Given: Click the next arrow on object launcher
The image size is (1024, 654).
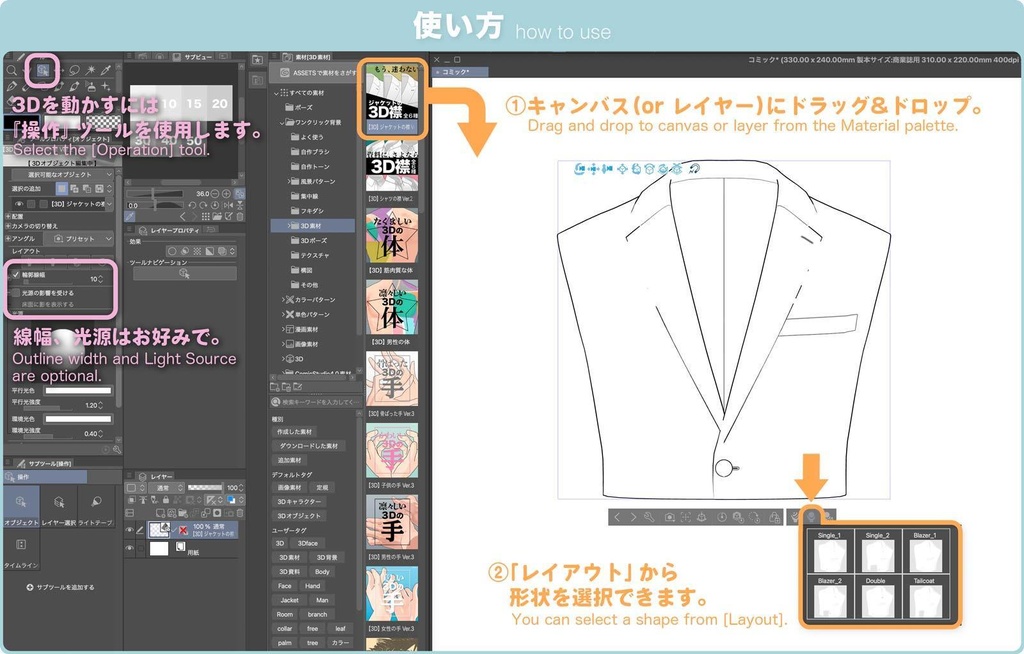Looking at the screenshot, I should pos(633,517).
